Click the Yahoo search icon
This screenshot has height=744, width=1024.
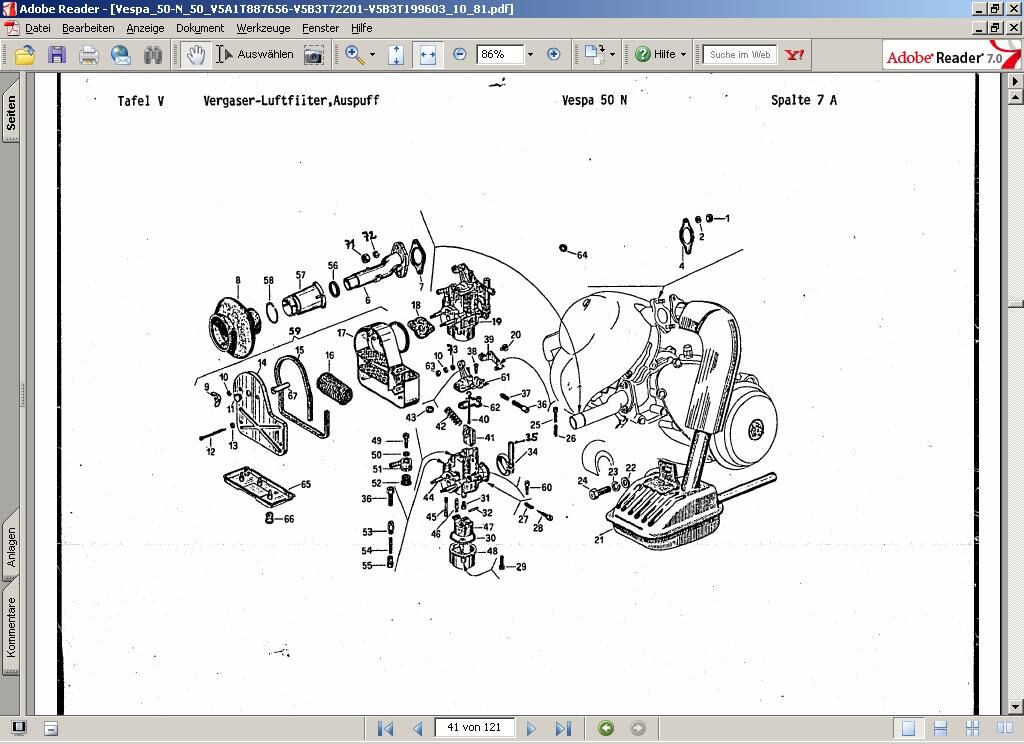click(795, 55)
